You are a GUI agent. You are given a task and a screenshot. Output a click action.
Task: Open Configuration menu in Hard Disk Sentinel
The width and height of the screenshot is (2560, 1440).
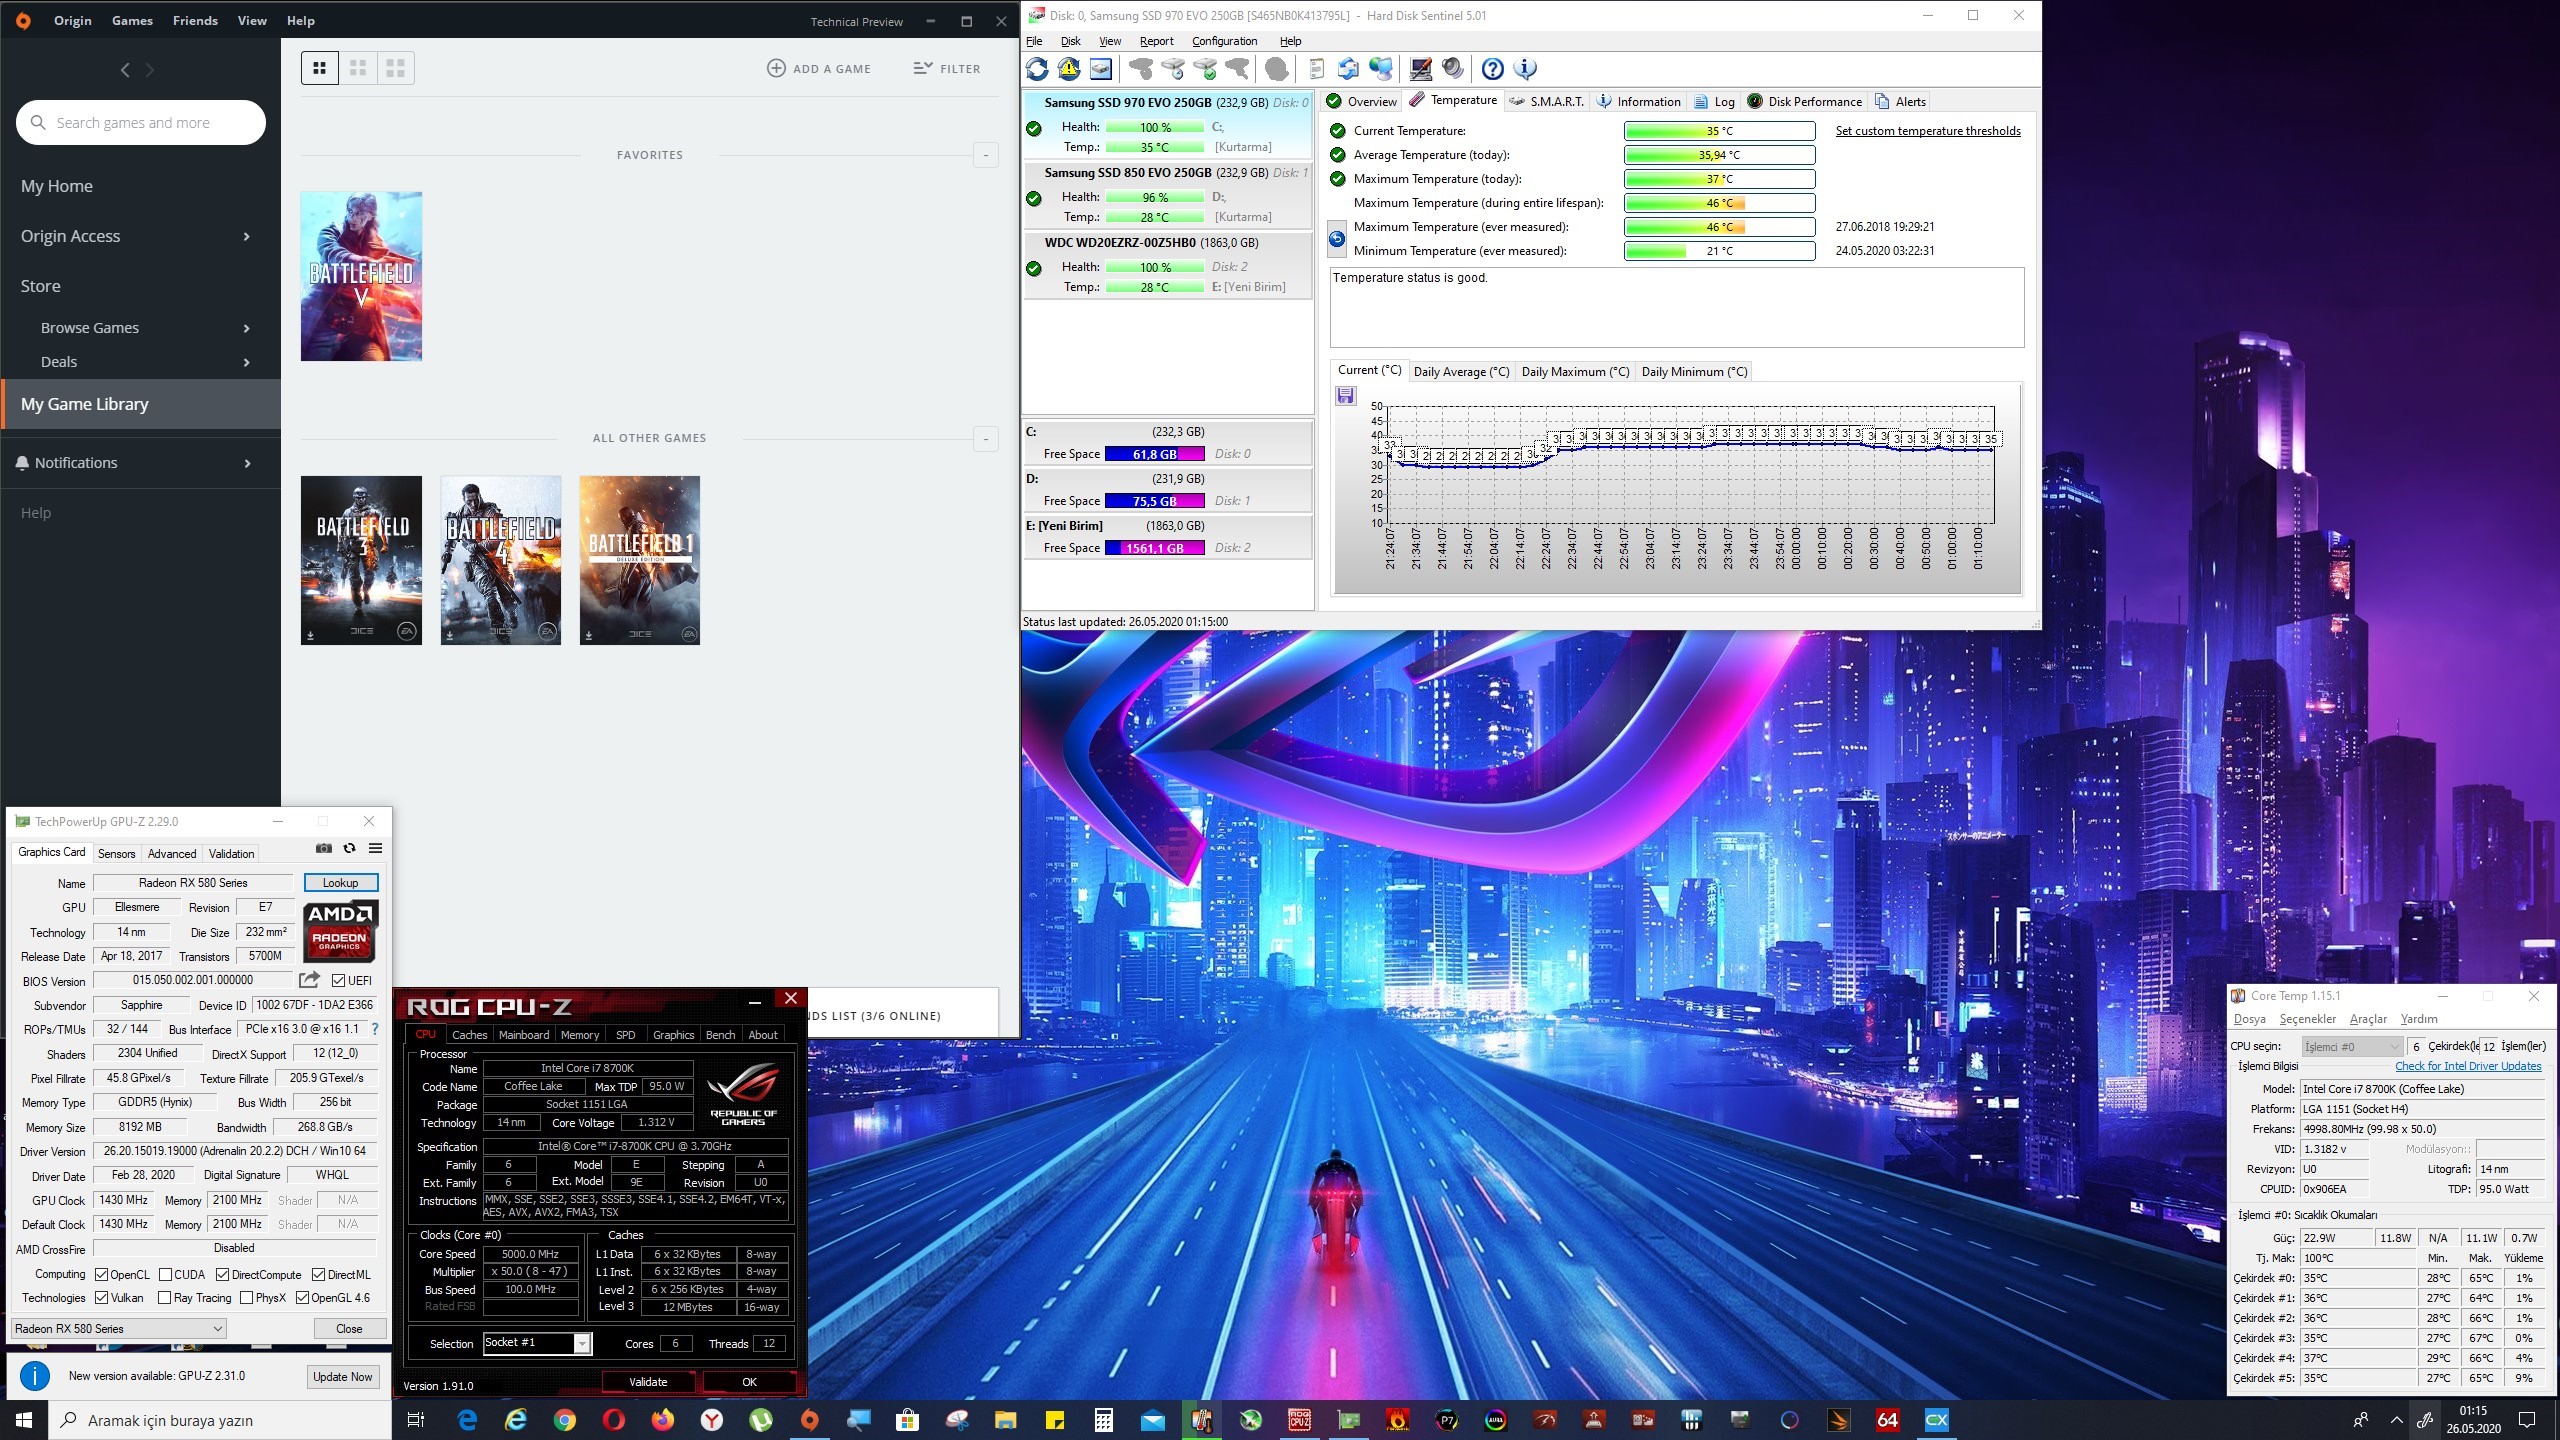pos(1224,41)
